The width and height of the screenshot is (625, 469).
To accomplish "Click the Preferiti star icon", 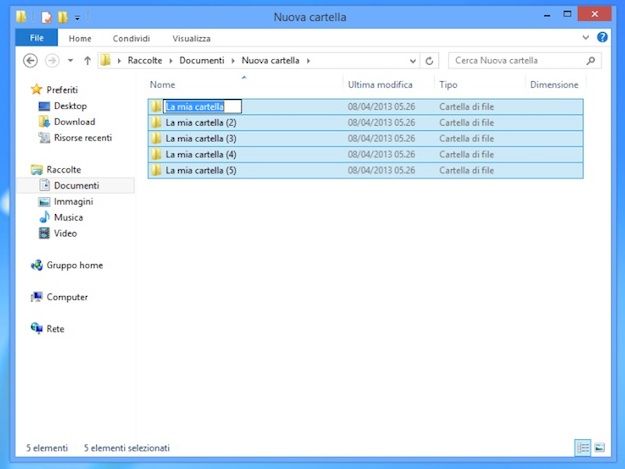I will [36, 89].
